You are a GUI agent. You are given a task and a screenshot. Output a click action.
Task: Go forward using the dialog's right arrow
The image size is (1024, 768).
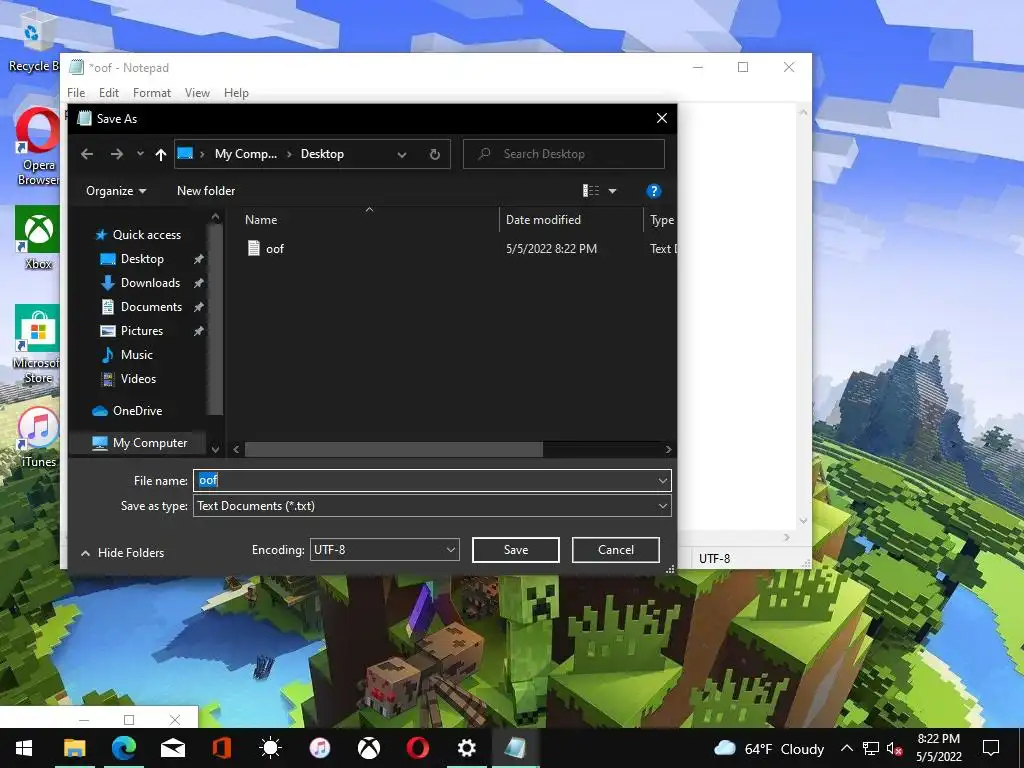[x=117, y=154]
